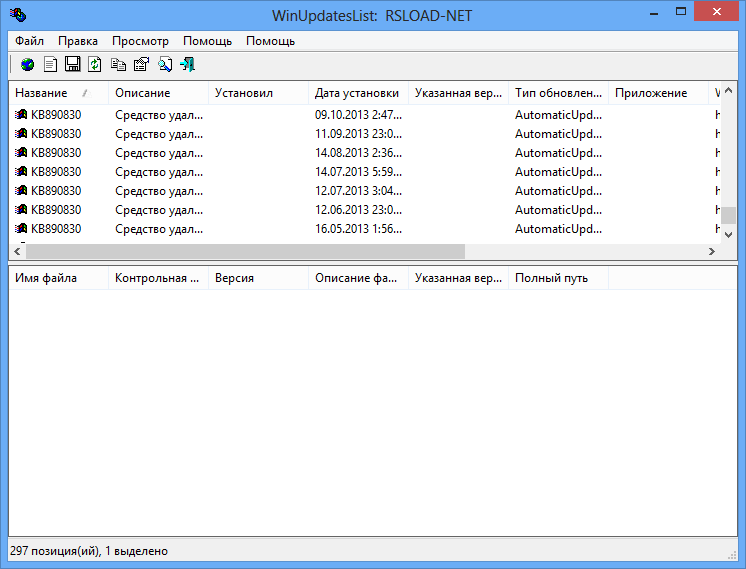The image size is (746, 569).
Task: Select date cell 14.08.2013 2:36...
Action: click(358, 153)
